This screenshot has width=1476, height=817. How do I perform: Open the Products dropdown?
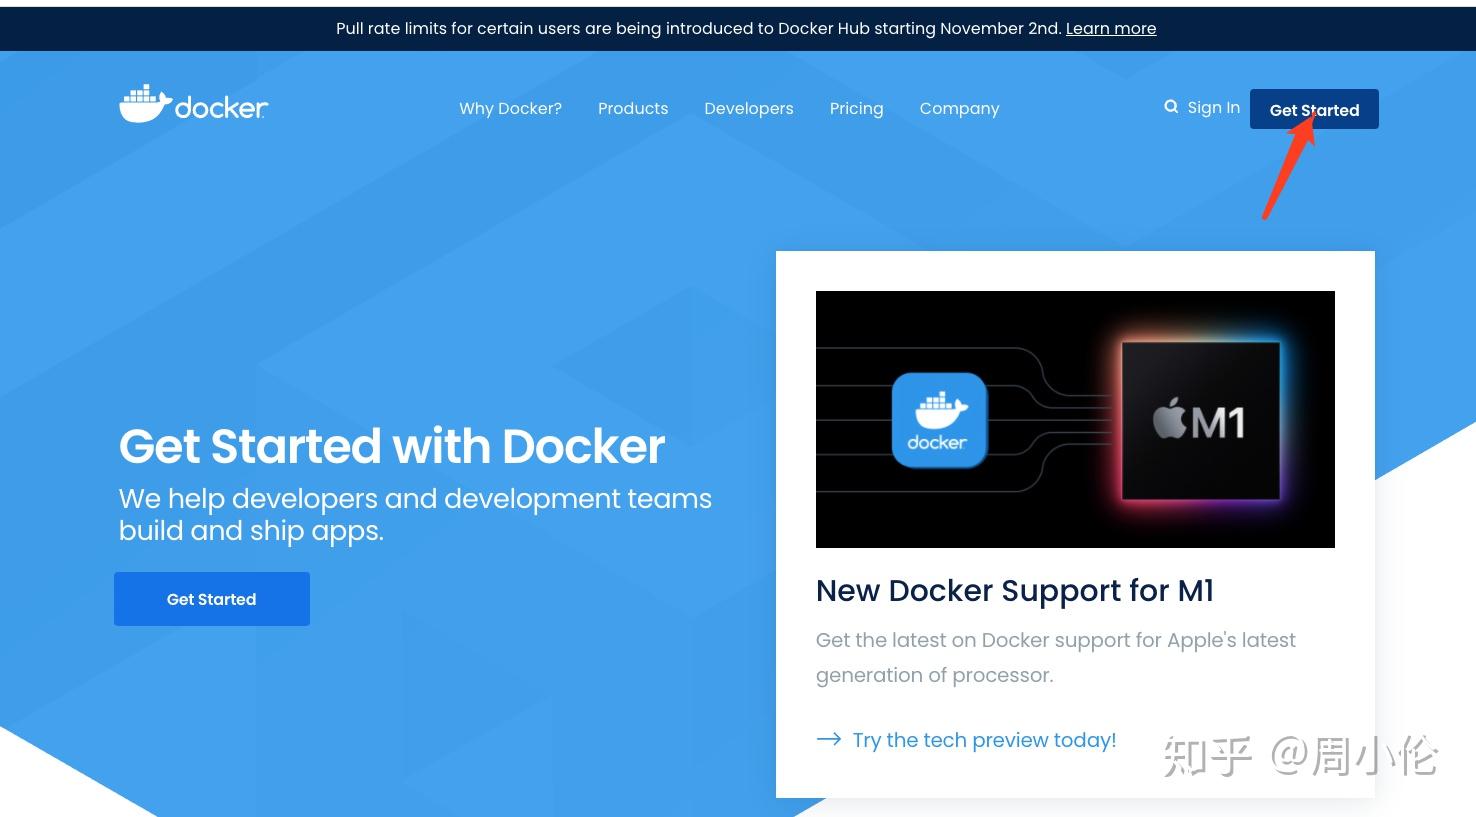(632, 108)
